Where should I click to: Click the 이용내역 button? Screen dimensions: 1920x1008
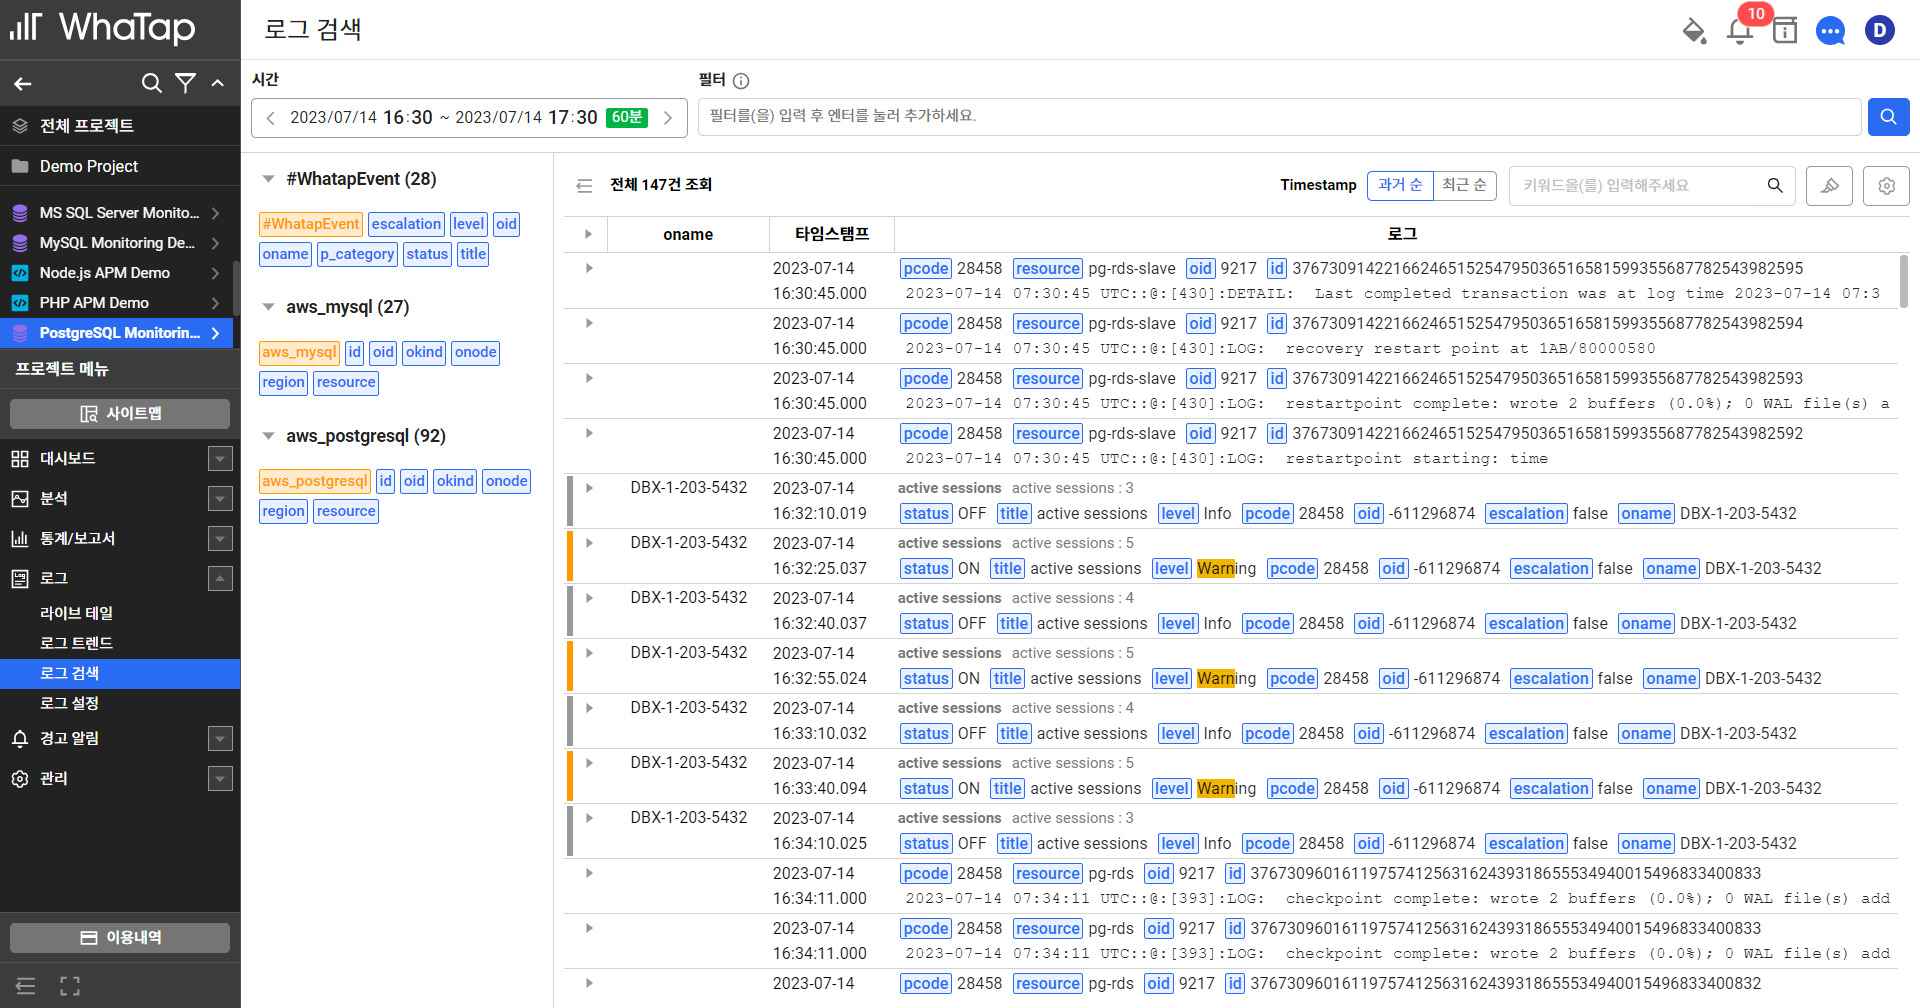click(x=120, y=937)
